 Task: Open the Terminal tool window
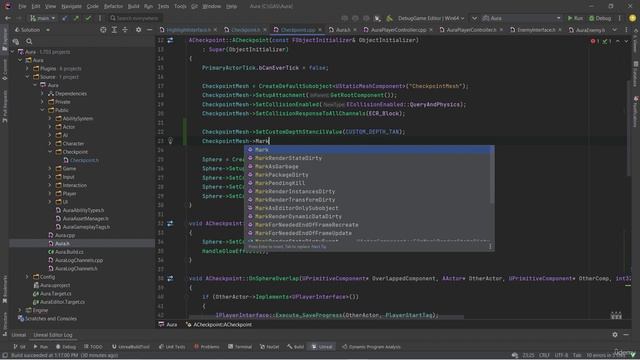coord(240,347)
